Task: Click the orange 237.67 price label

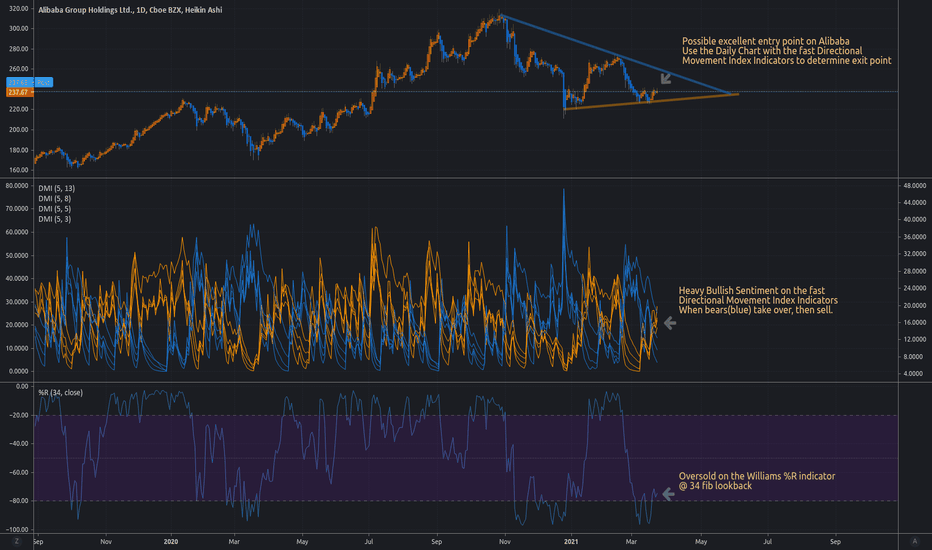Action: coord(18,92)
